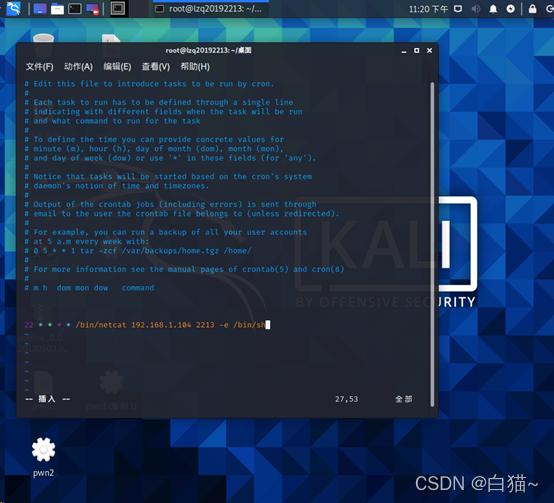Click the power manager tray icon

511,9
